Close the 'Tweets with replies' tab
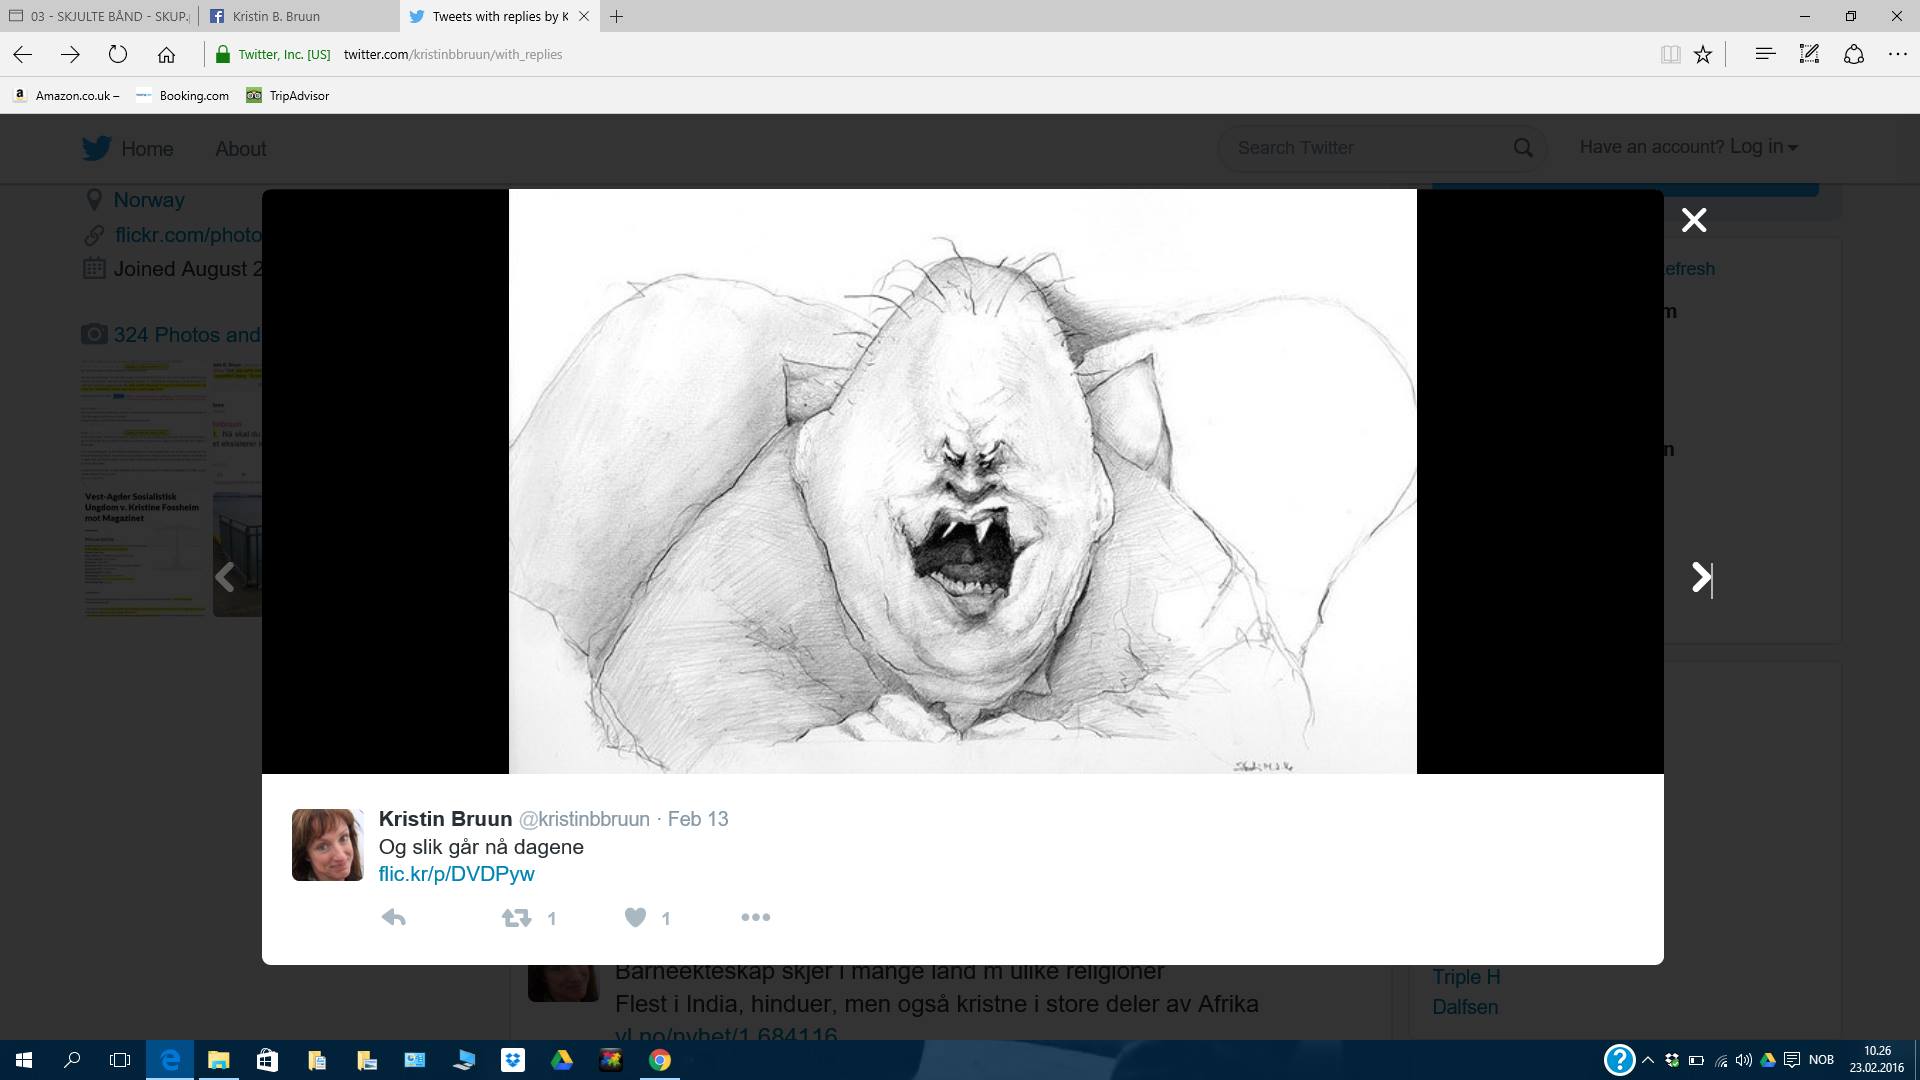This screenshot has height=1080, width=1920. click(584, 16)
